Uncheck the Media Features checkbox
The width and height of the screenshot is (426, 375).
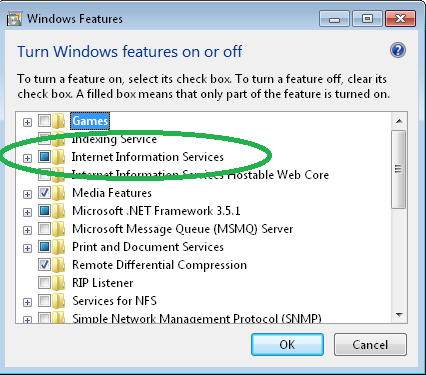(x=44, y=192)
